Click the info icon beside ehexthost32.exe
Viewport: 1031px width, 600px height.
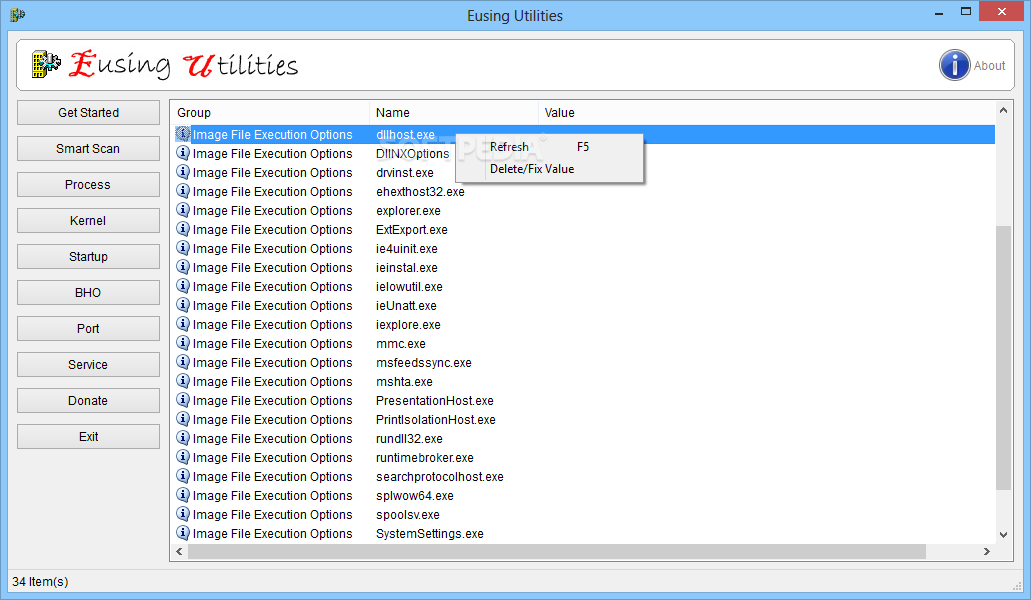coord(183,191)
